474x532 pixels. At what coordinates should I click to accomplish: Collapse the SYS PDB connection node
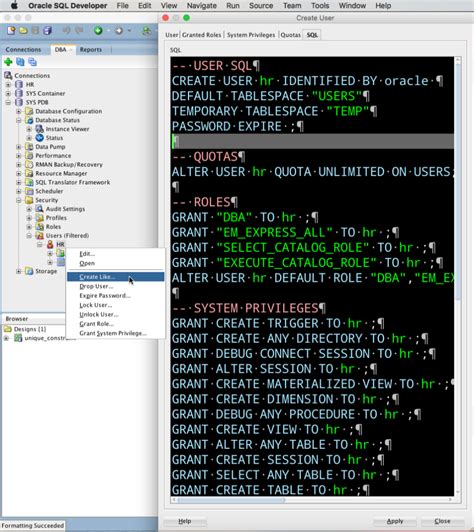point(8,102)
